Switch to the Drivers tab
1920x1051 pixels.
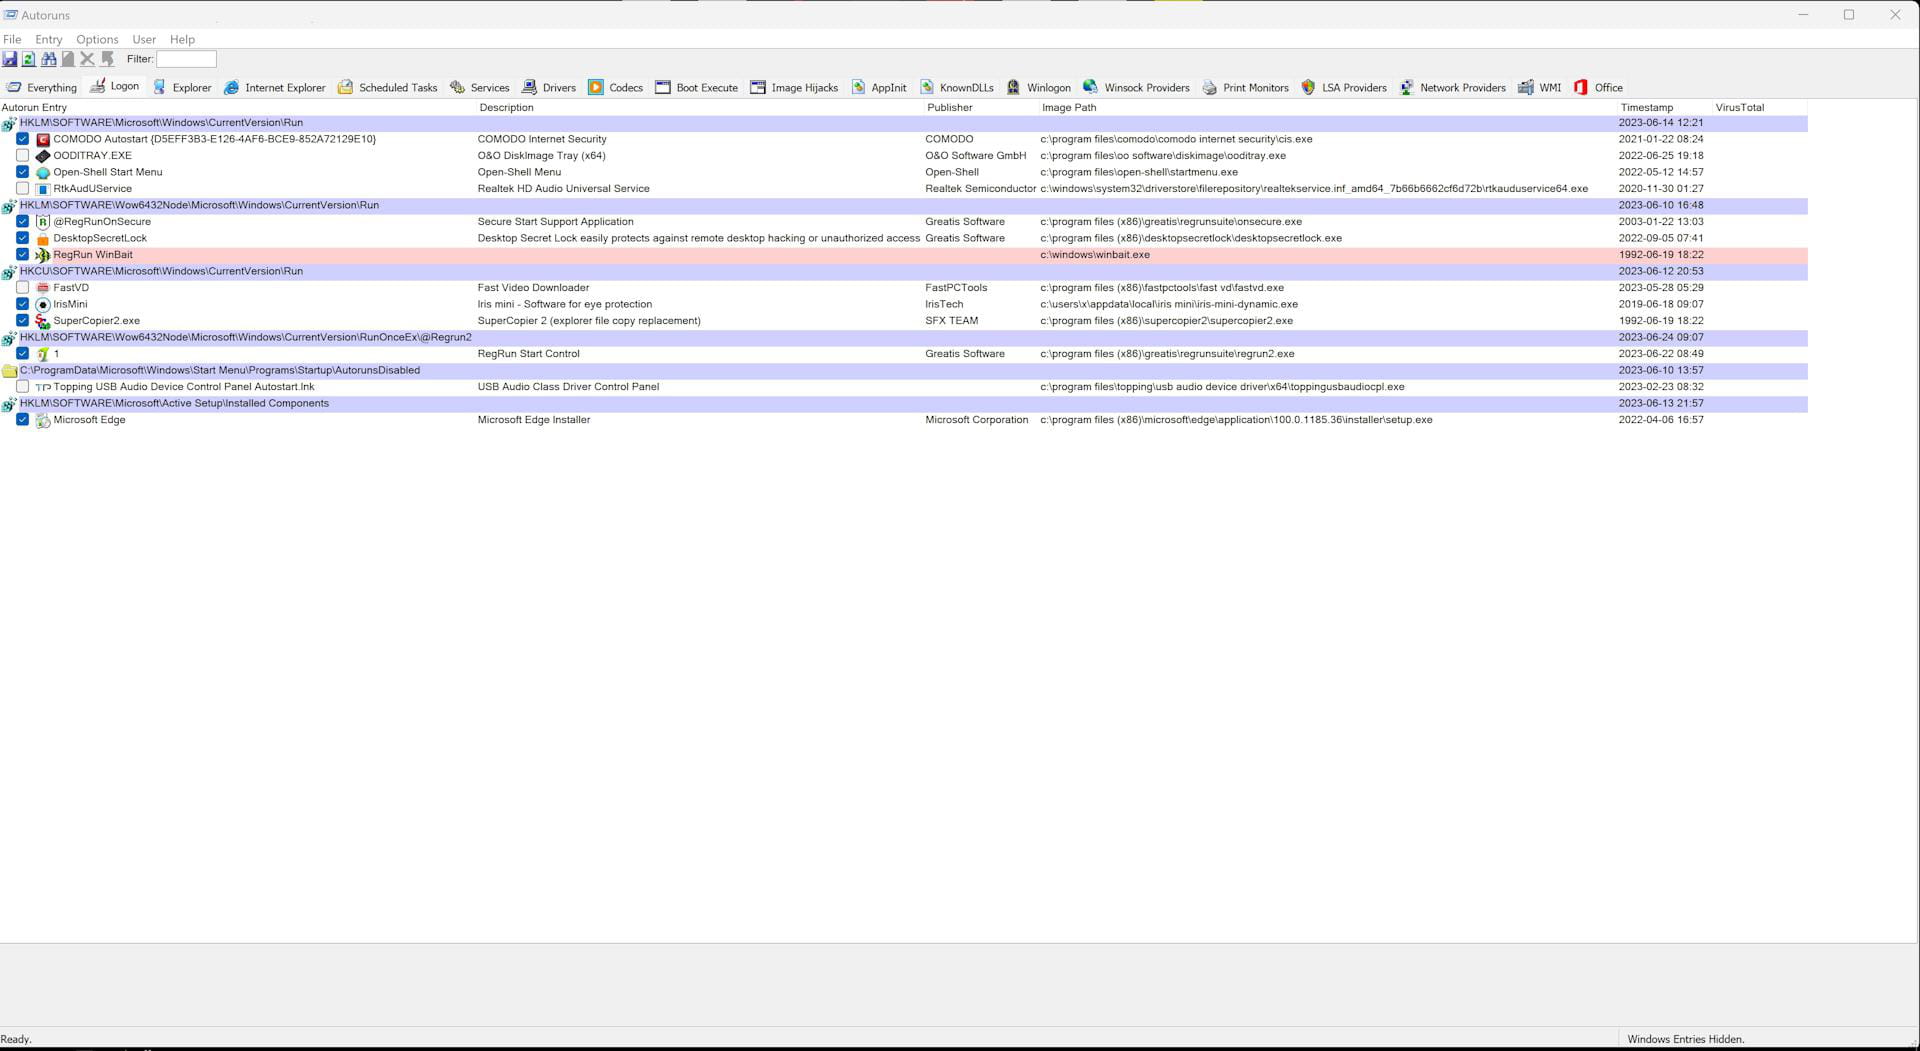click(549, 87)
